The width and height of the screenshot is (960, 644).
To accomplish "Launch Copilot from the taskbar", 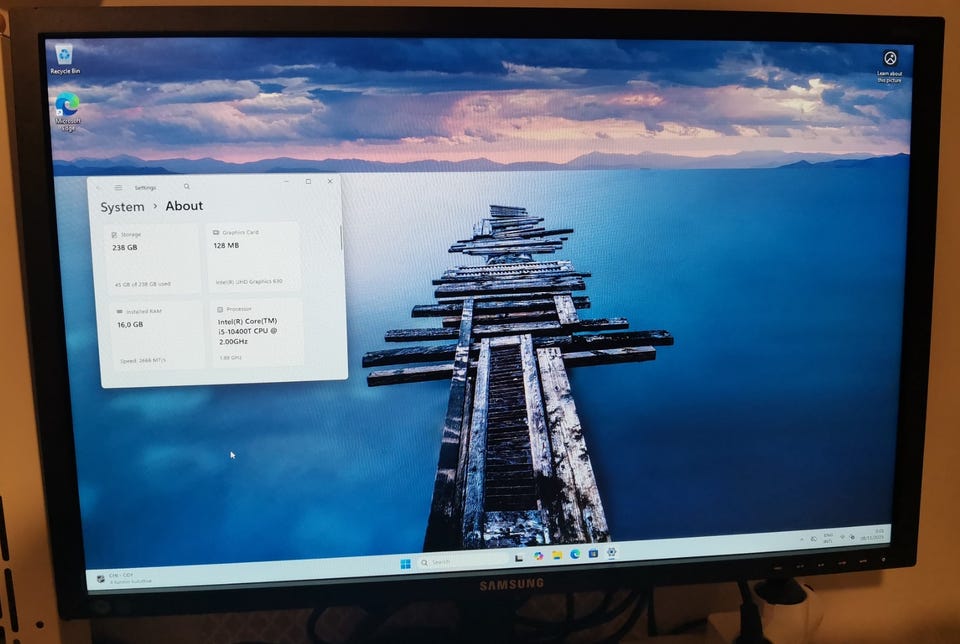I will [538, 556].
